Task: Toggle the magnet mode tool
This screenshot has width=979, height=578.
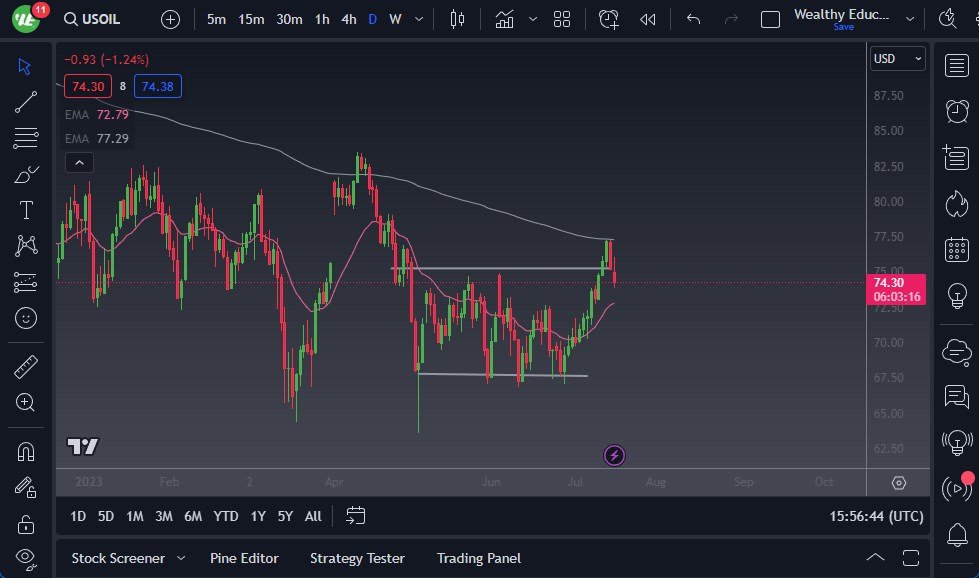Action: [26, 451]
